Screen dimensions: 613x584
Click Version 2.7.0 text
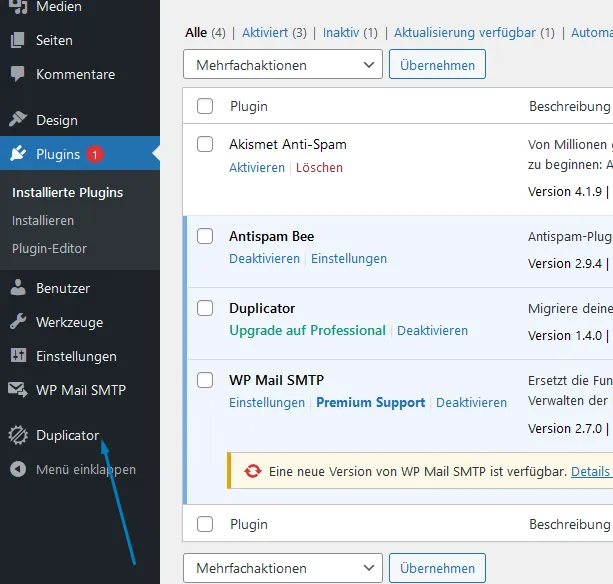pos(565,428)
